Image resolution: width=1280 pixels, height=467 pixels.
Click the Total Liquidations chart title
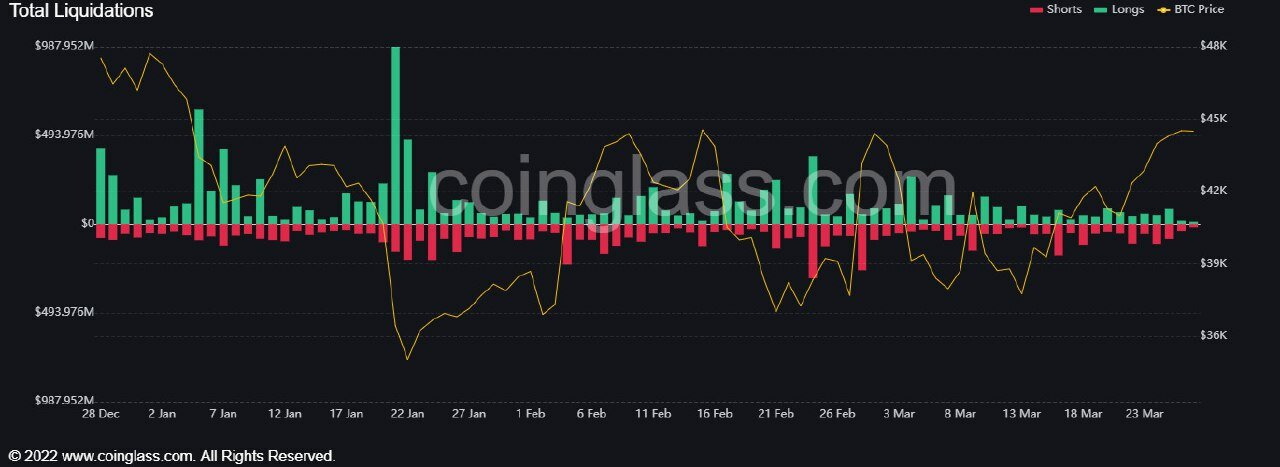point(81,11)
